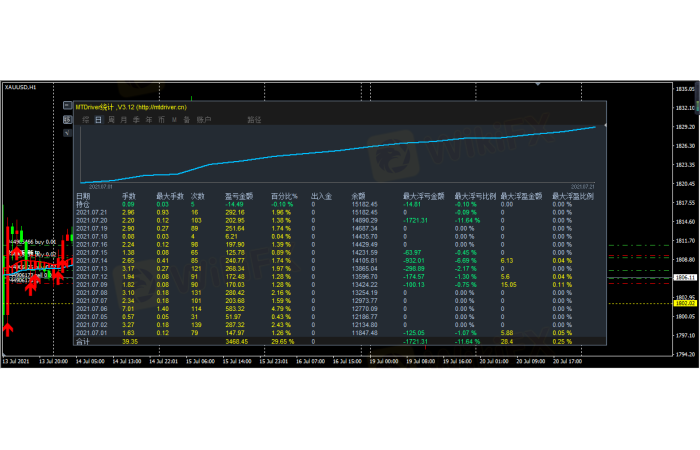
Task: Click the 余额 column header
Action: pyautogui.click(x=358, y=196)
